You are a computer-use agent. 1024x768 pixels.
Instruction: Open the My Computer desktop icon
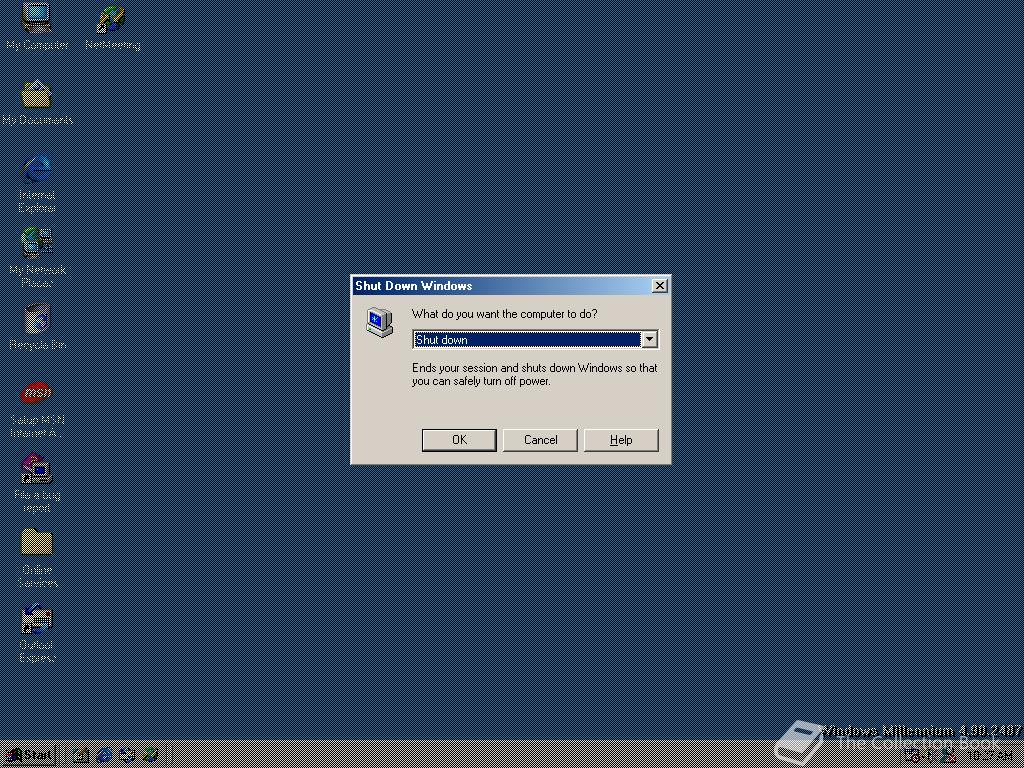37,26
